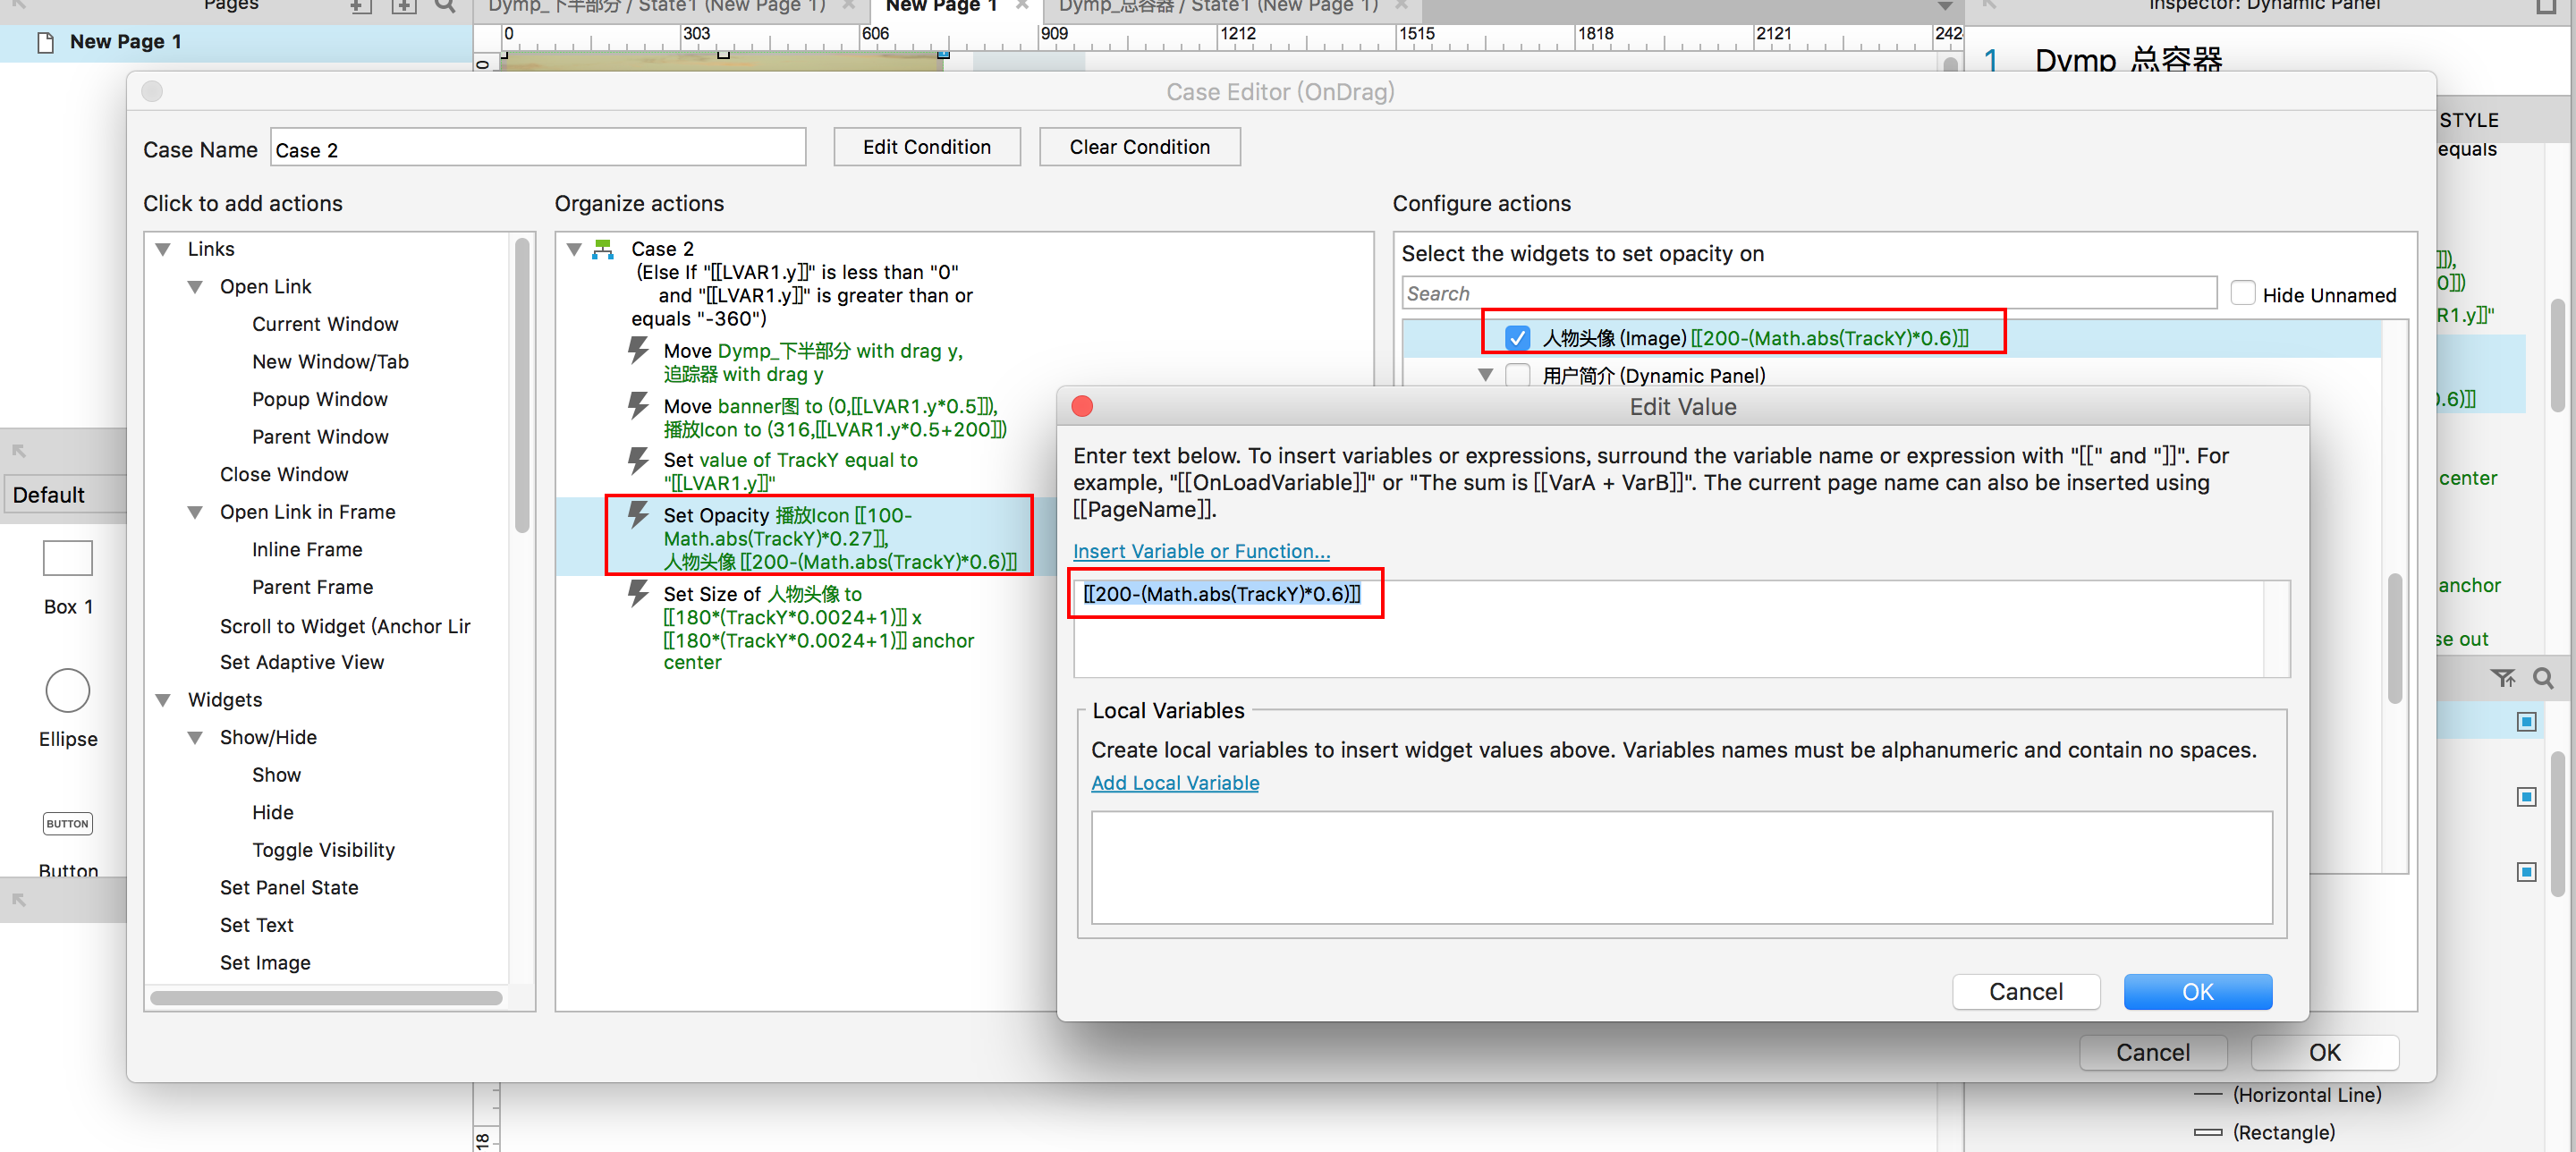The image size is (2576, 1152).
Task: Collapse the Open Link in Frame group
Action: pos(195,512)
